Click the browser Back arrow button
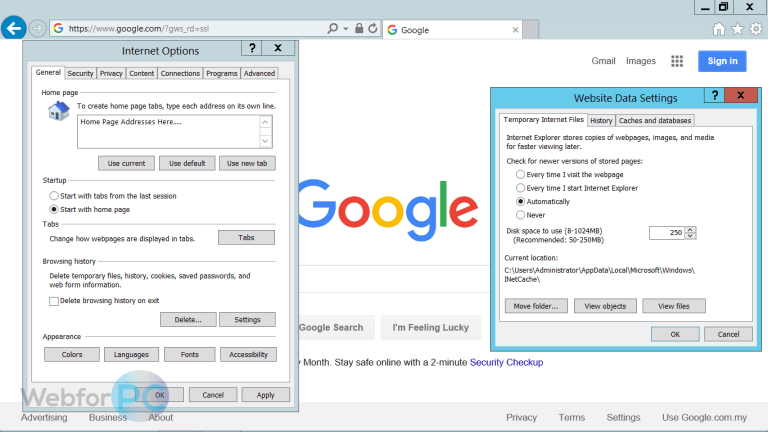The height and width of the screenshot is (433, 768). point(14,28)
